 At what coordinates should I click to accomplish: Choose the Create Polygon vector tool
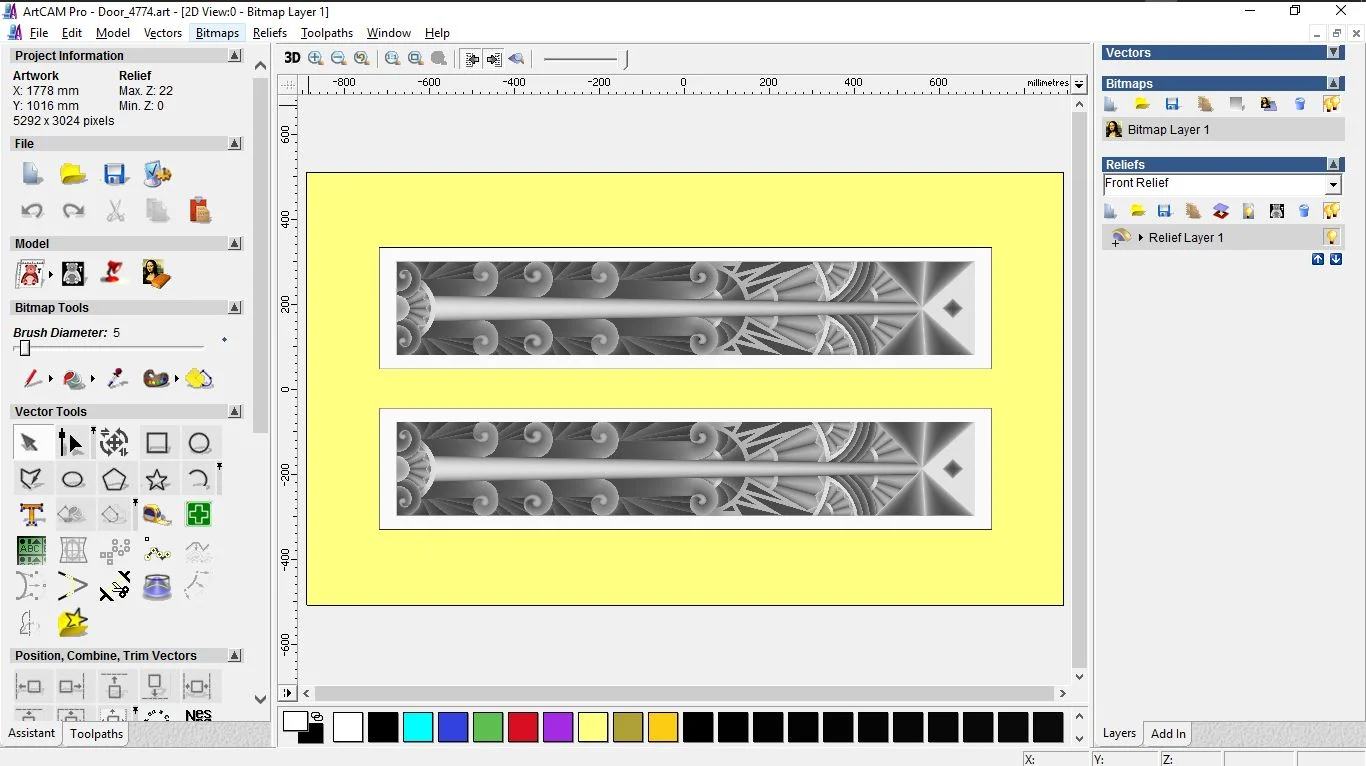click(114, 480)
